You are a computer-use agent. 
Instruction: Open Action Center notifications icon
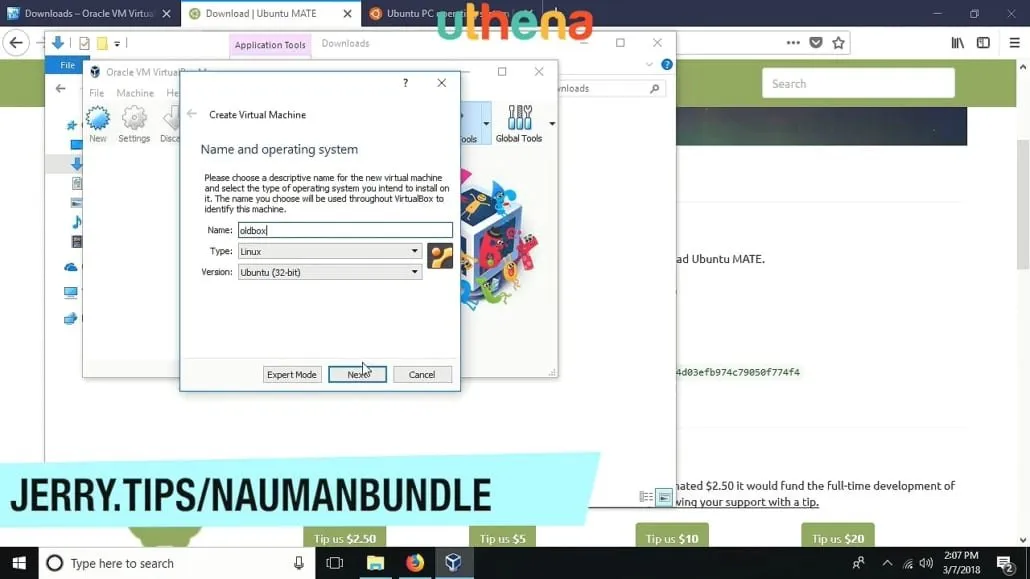[x=1005, y=563]
